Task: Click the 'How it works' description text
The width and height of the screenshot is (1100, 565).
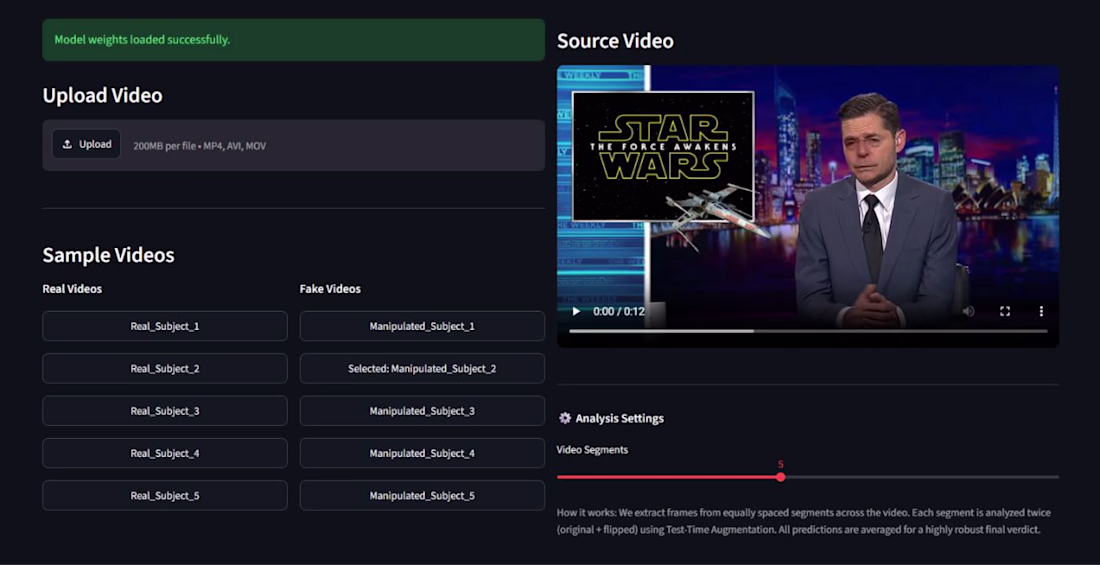Action: (x=804, y=521)
